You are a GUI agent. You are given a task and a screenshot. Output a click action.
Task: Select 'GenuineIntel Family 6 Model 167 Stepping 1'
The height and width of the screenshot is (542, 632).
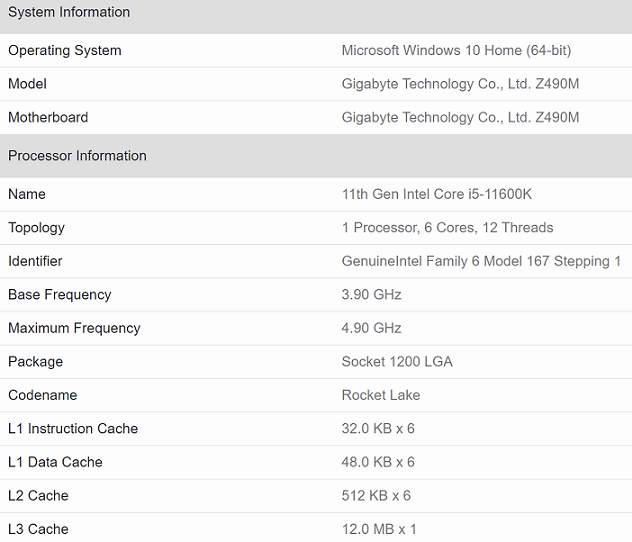point(481,261)
